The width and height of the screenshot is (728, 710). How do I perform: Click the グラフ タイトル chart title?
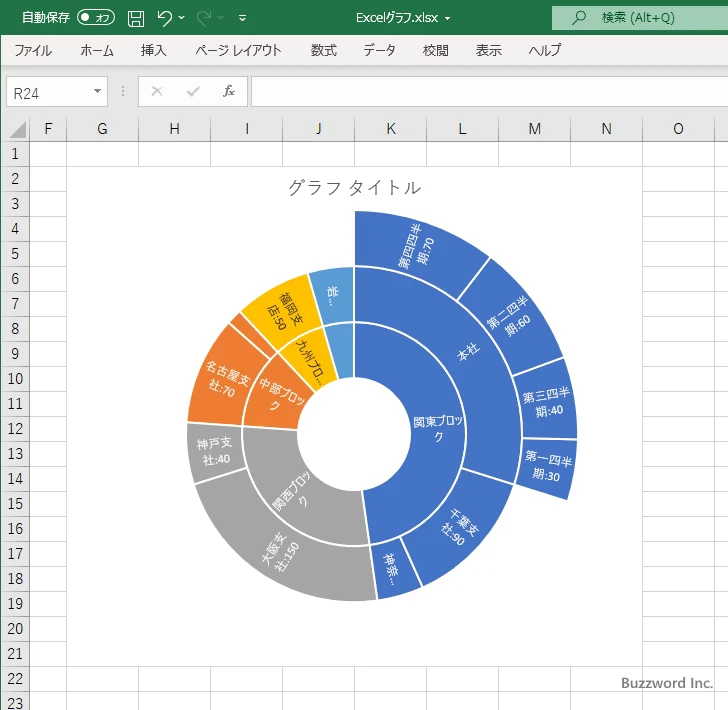tap(355, 188)
